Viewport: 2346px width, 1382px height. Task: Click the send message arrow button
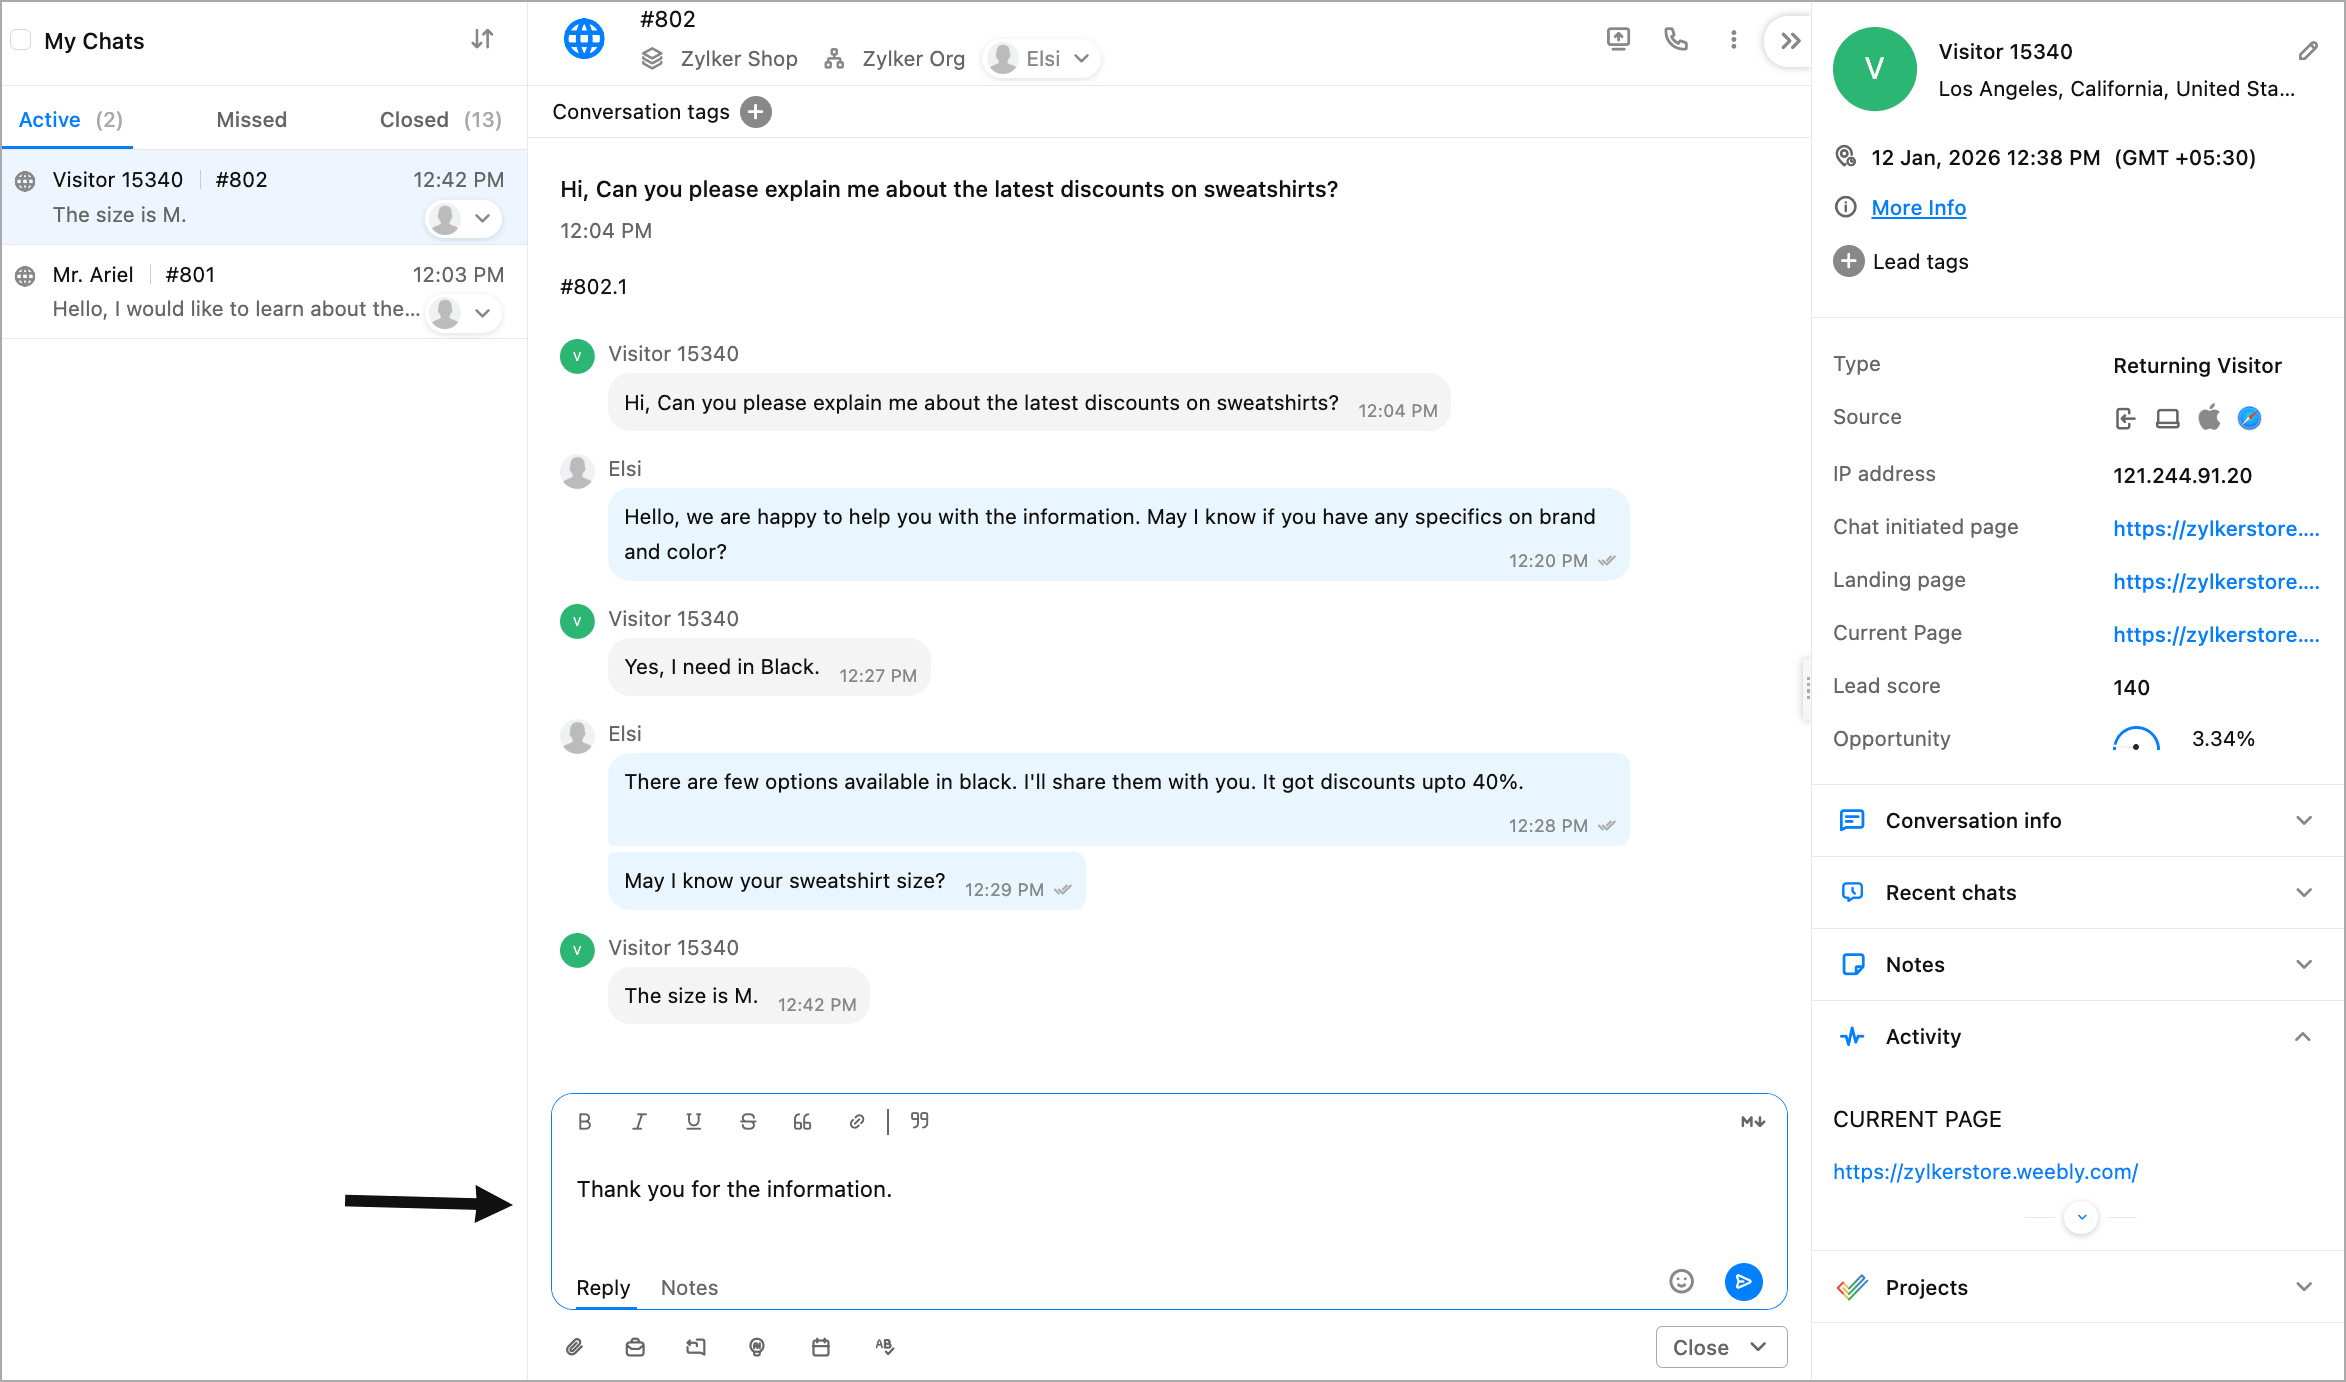tap(1743, 1281)
